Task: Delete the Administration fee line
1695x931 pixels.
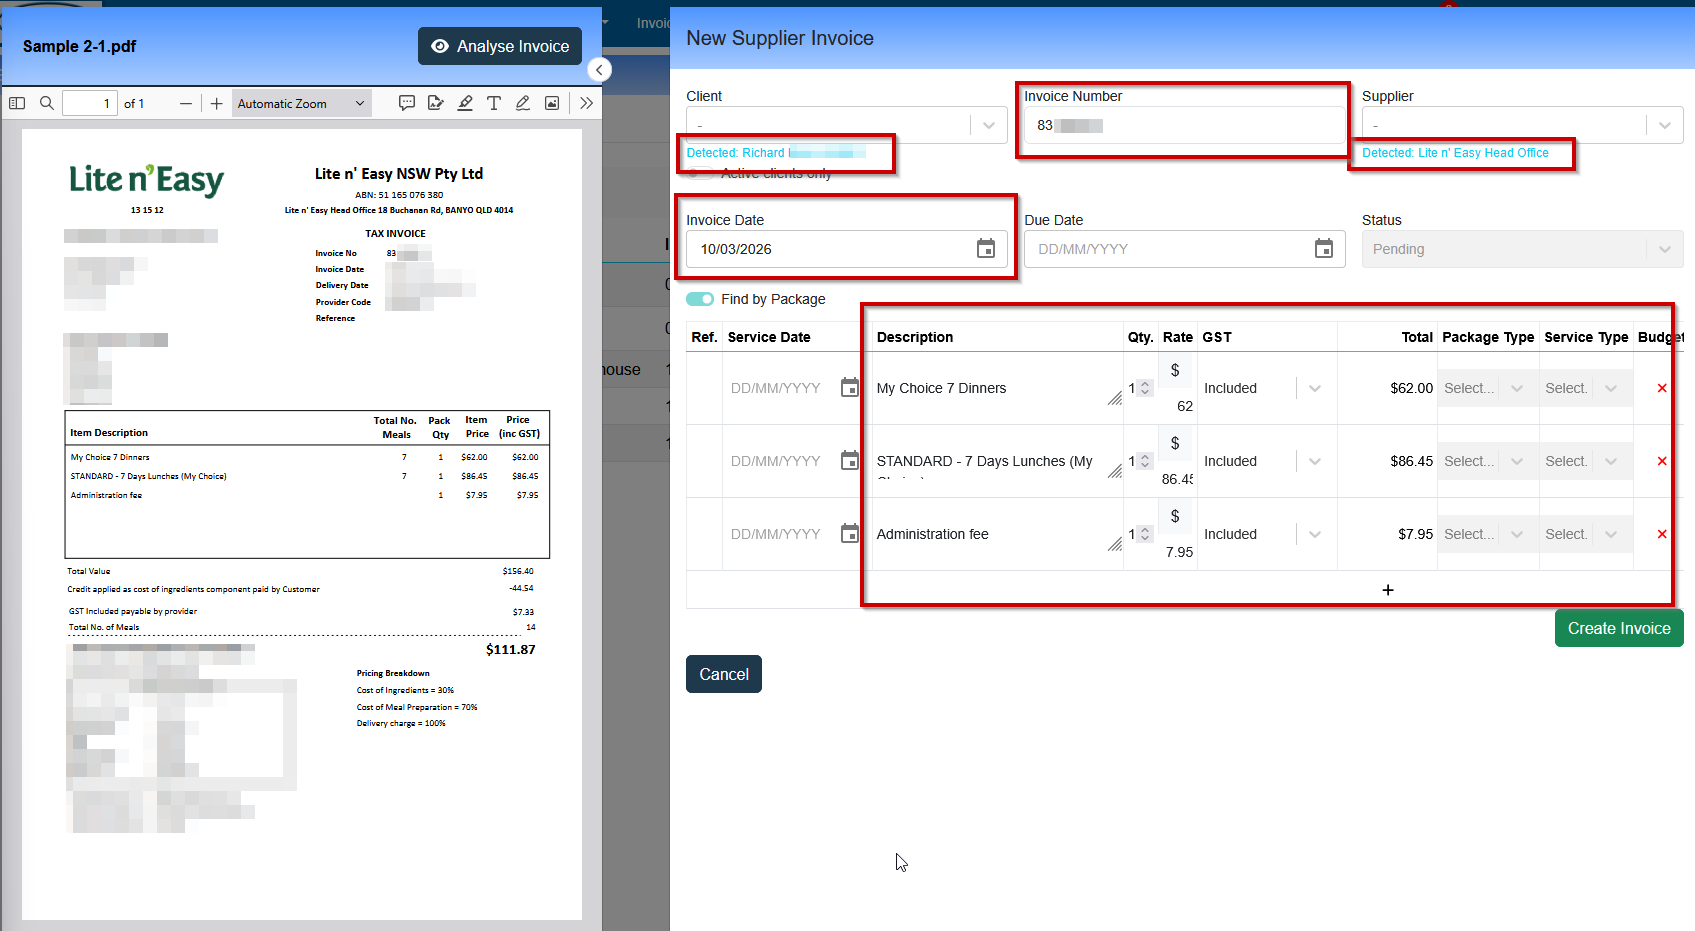Action: [x=1662, y=534]
